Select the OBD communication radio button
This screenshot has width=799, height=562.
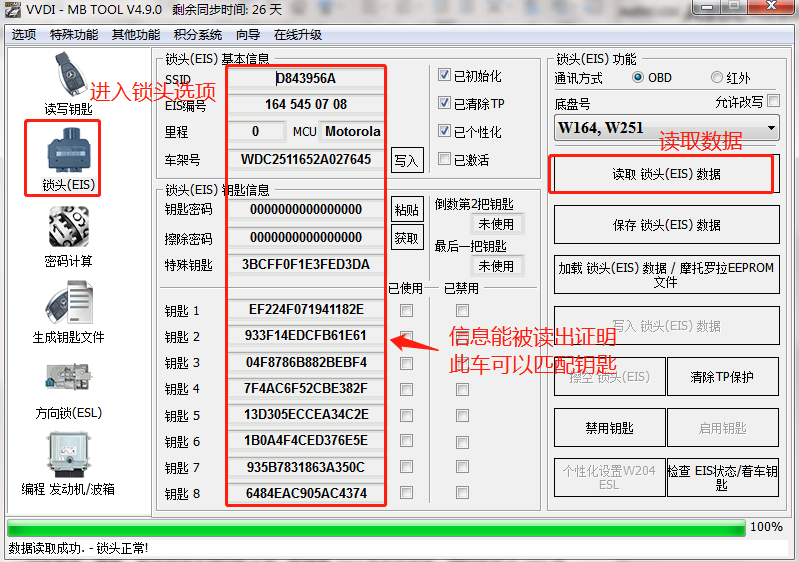[x=637, y=77]
